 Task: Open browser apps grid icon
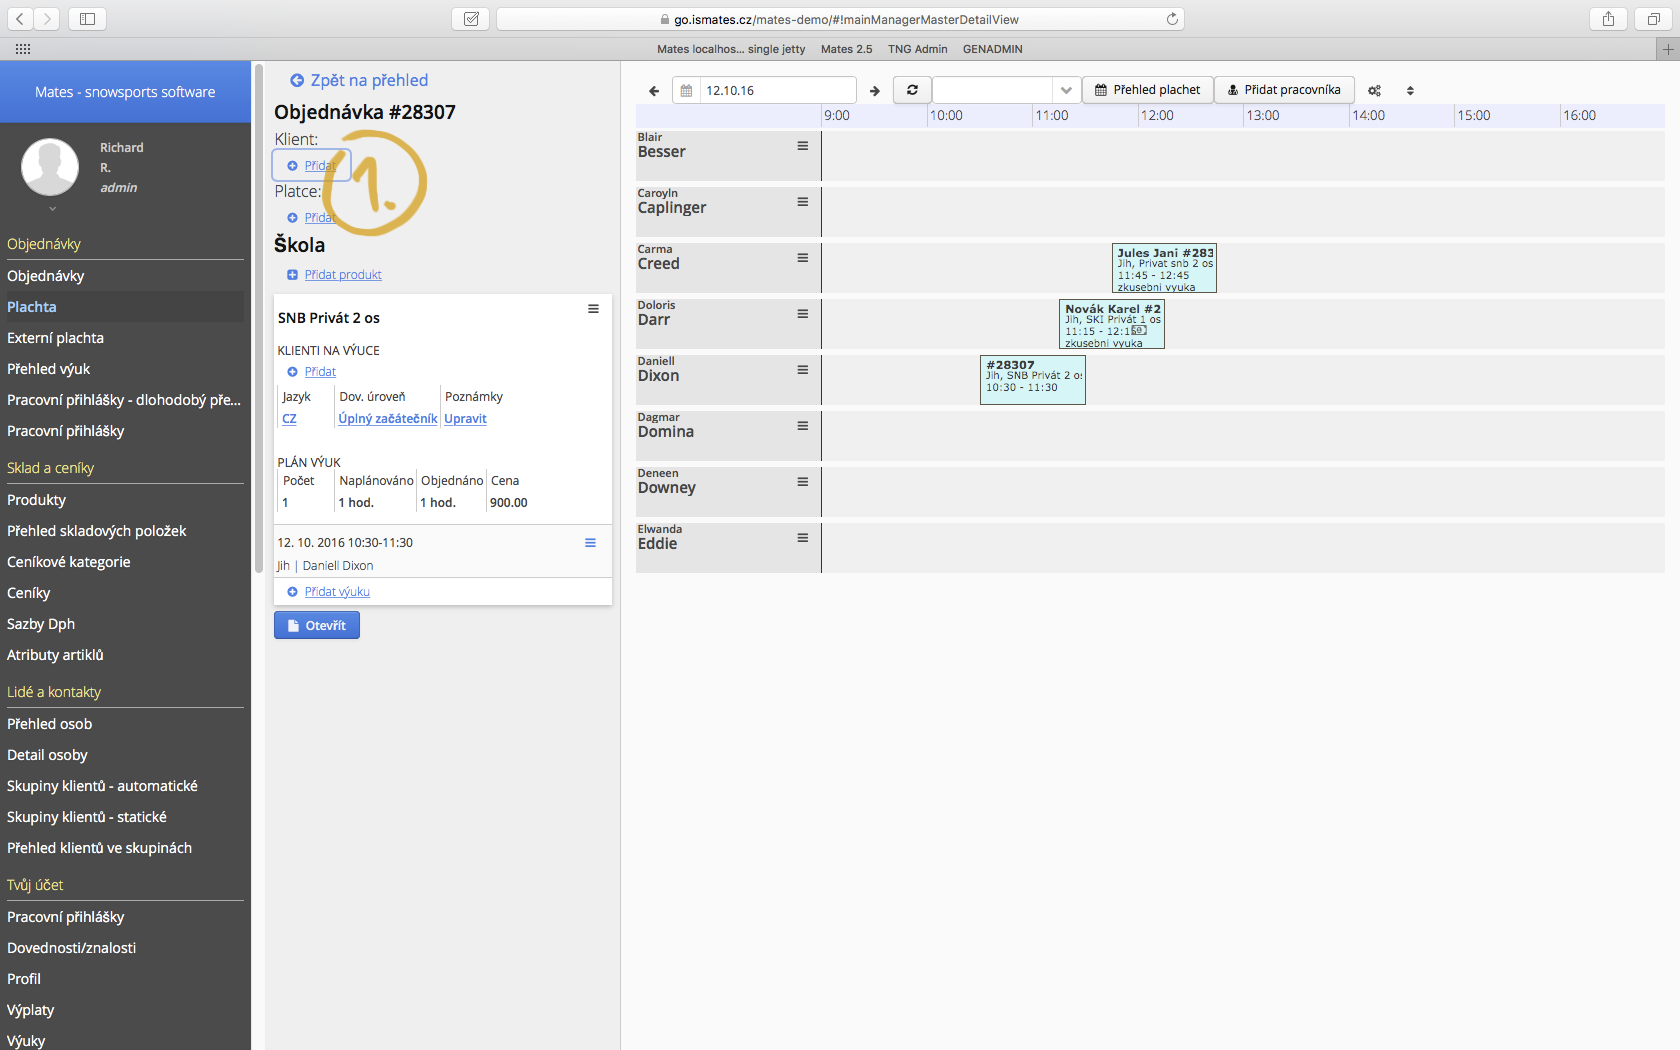23,49
